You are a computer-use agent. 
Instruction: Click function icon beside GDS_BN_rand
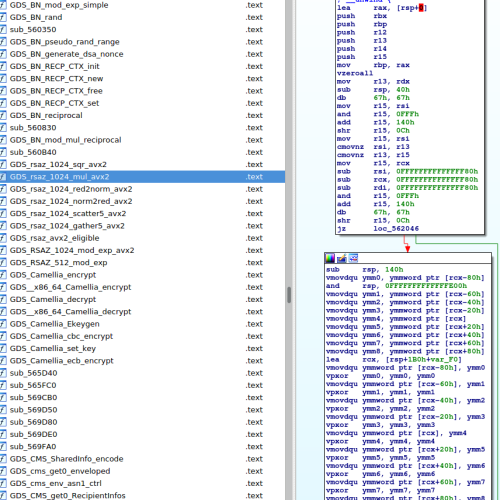(3, 17)
